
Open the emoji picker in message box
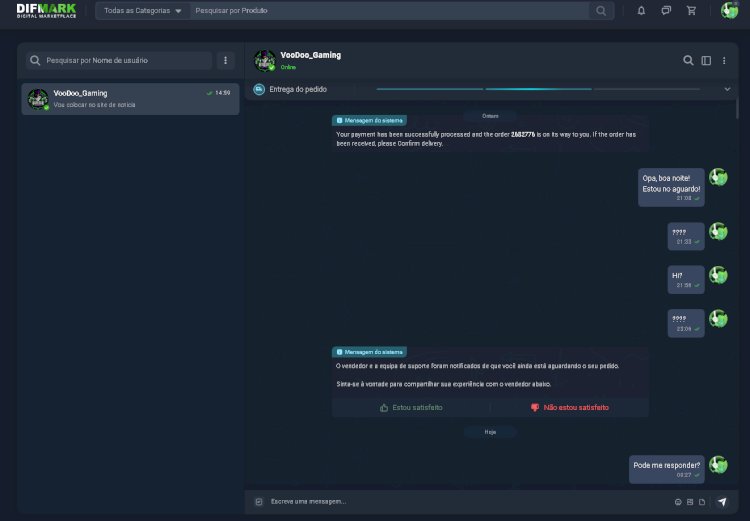pyautogui.click(x=678, y=502)
